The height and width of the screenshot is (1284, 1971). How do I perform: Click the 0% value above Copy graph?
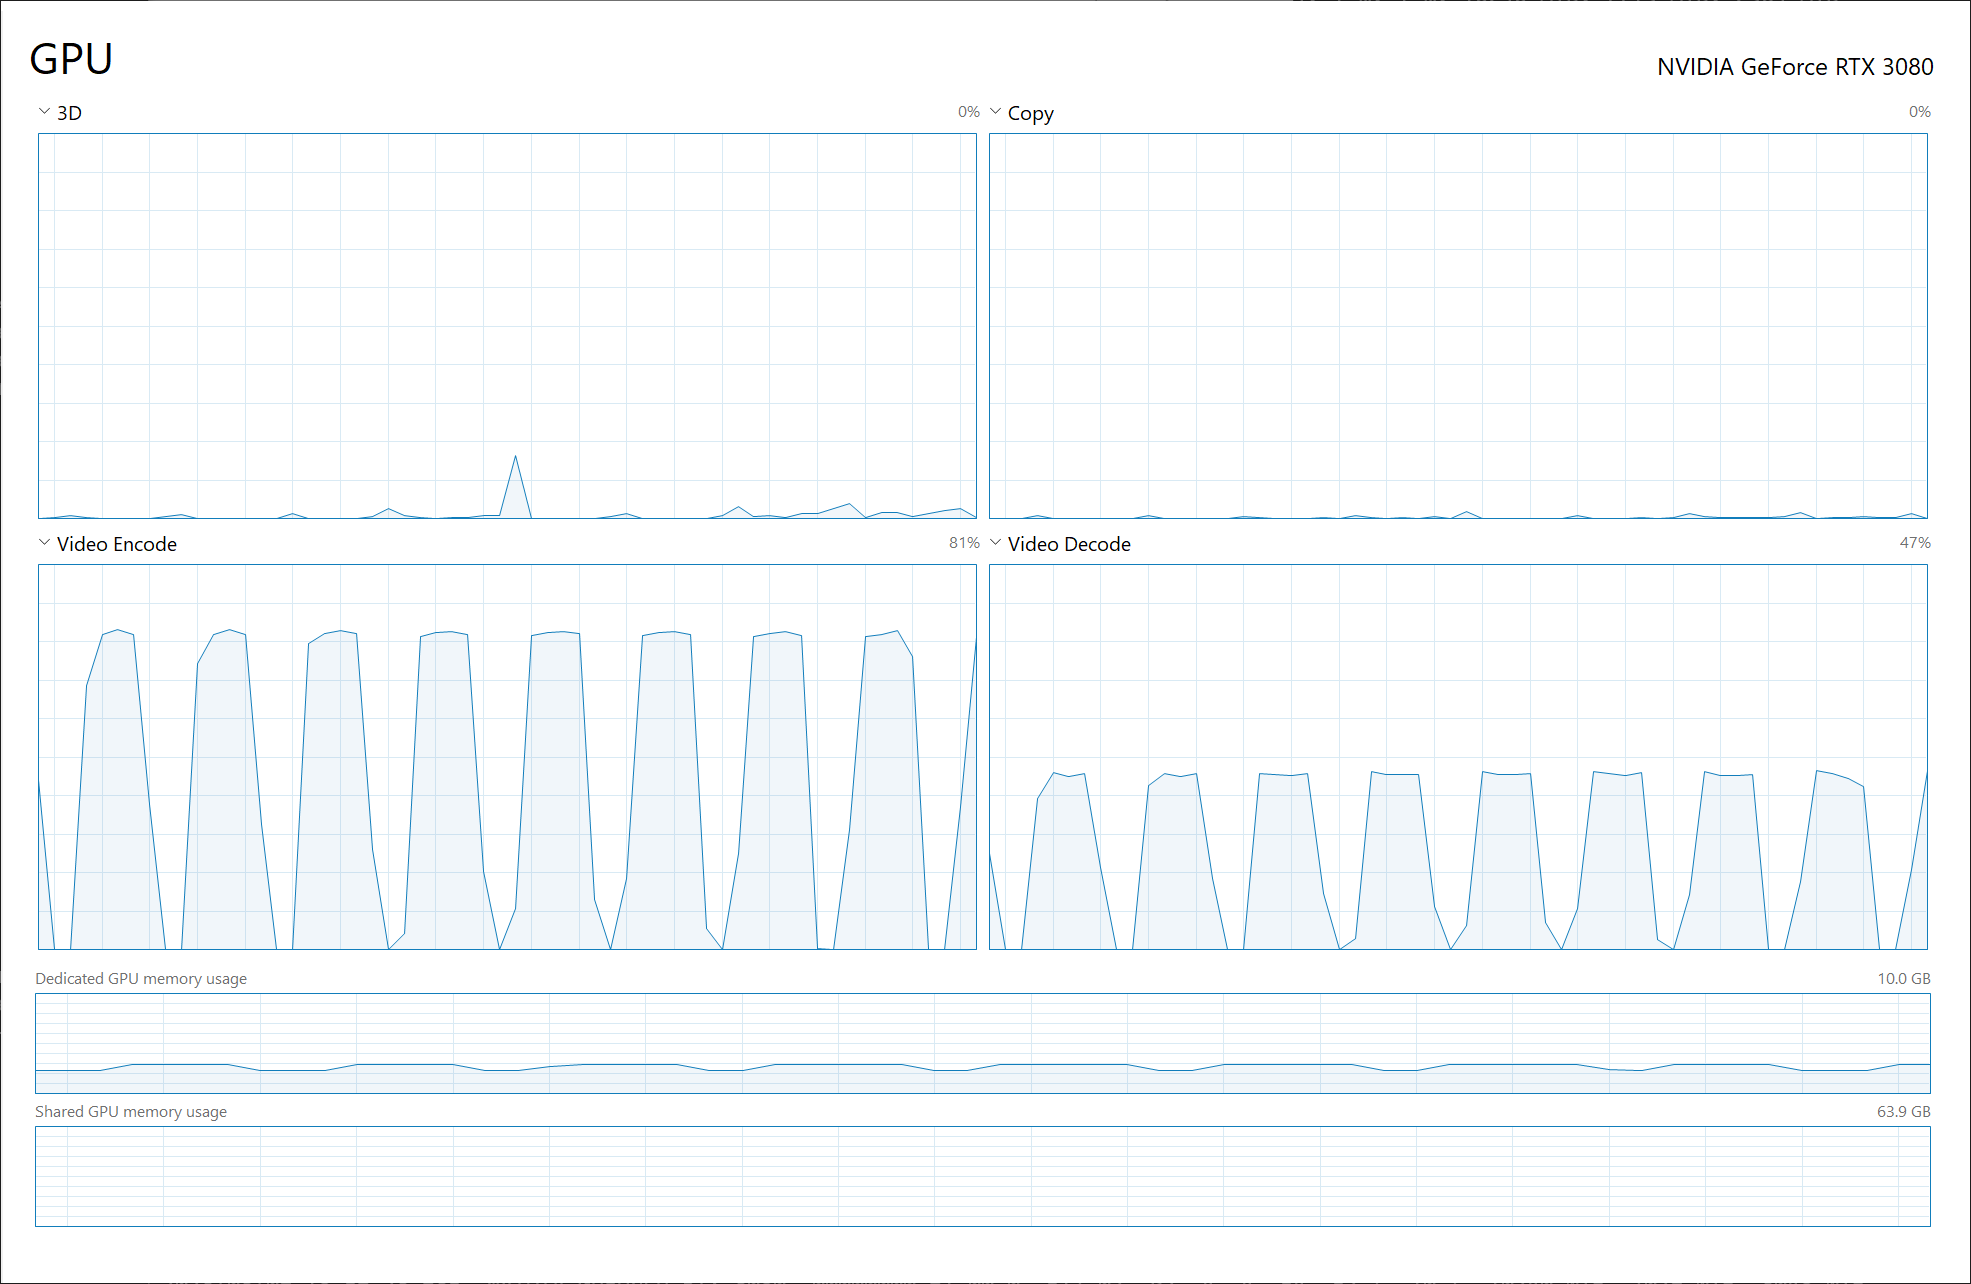click(x=1919, y=112)
